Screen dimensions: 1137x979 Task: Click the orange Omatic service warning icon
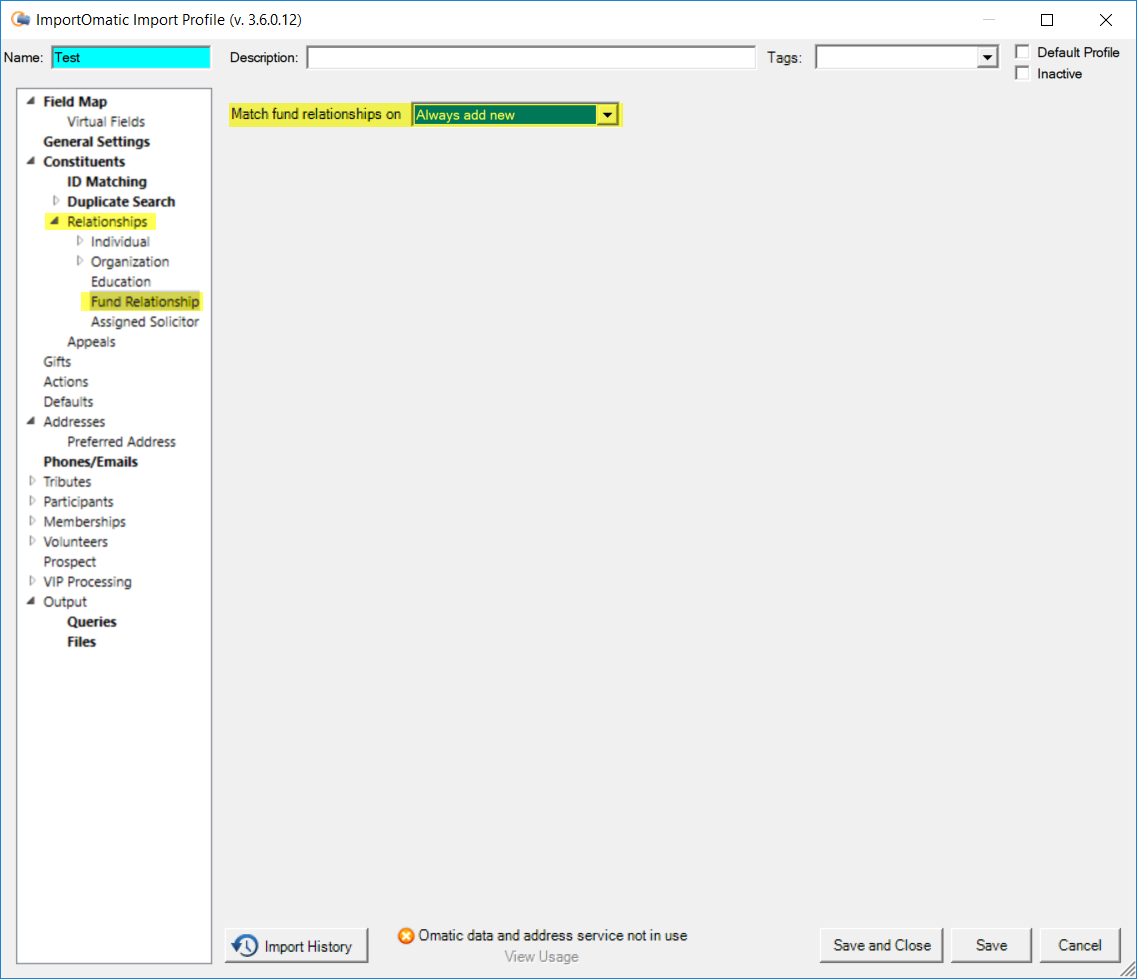pos(406,936)
